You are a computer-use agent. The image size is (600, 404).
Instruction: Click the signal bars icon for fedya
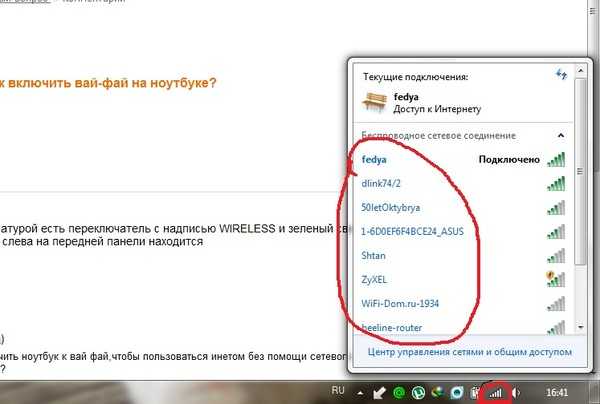pos(556,160)
